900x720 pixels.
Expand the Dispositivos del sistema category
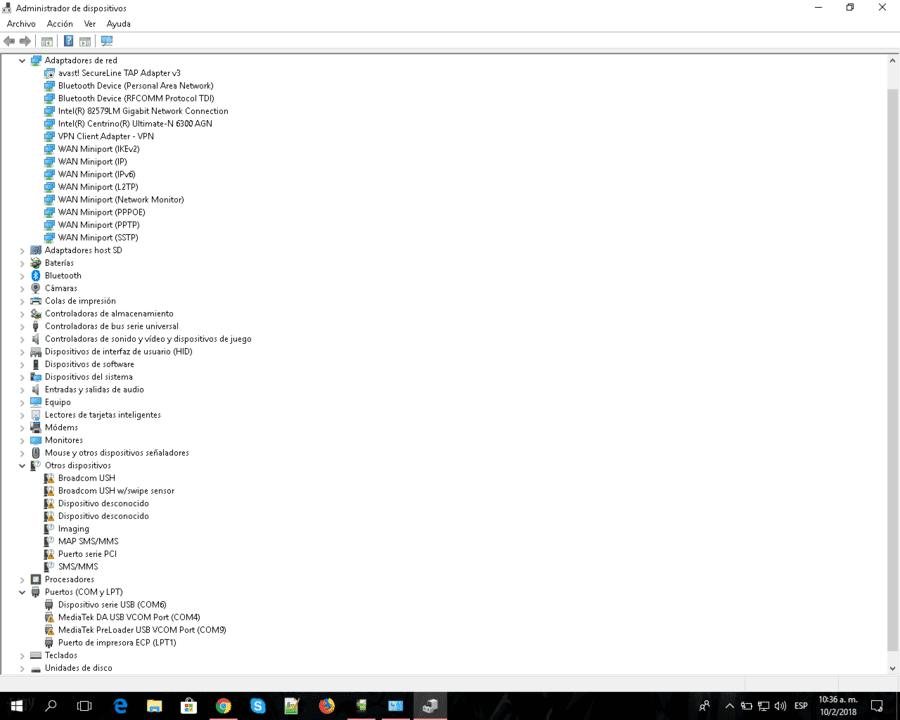coord(22,377)
